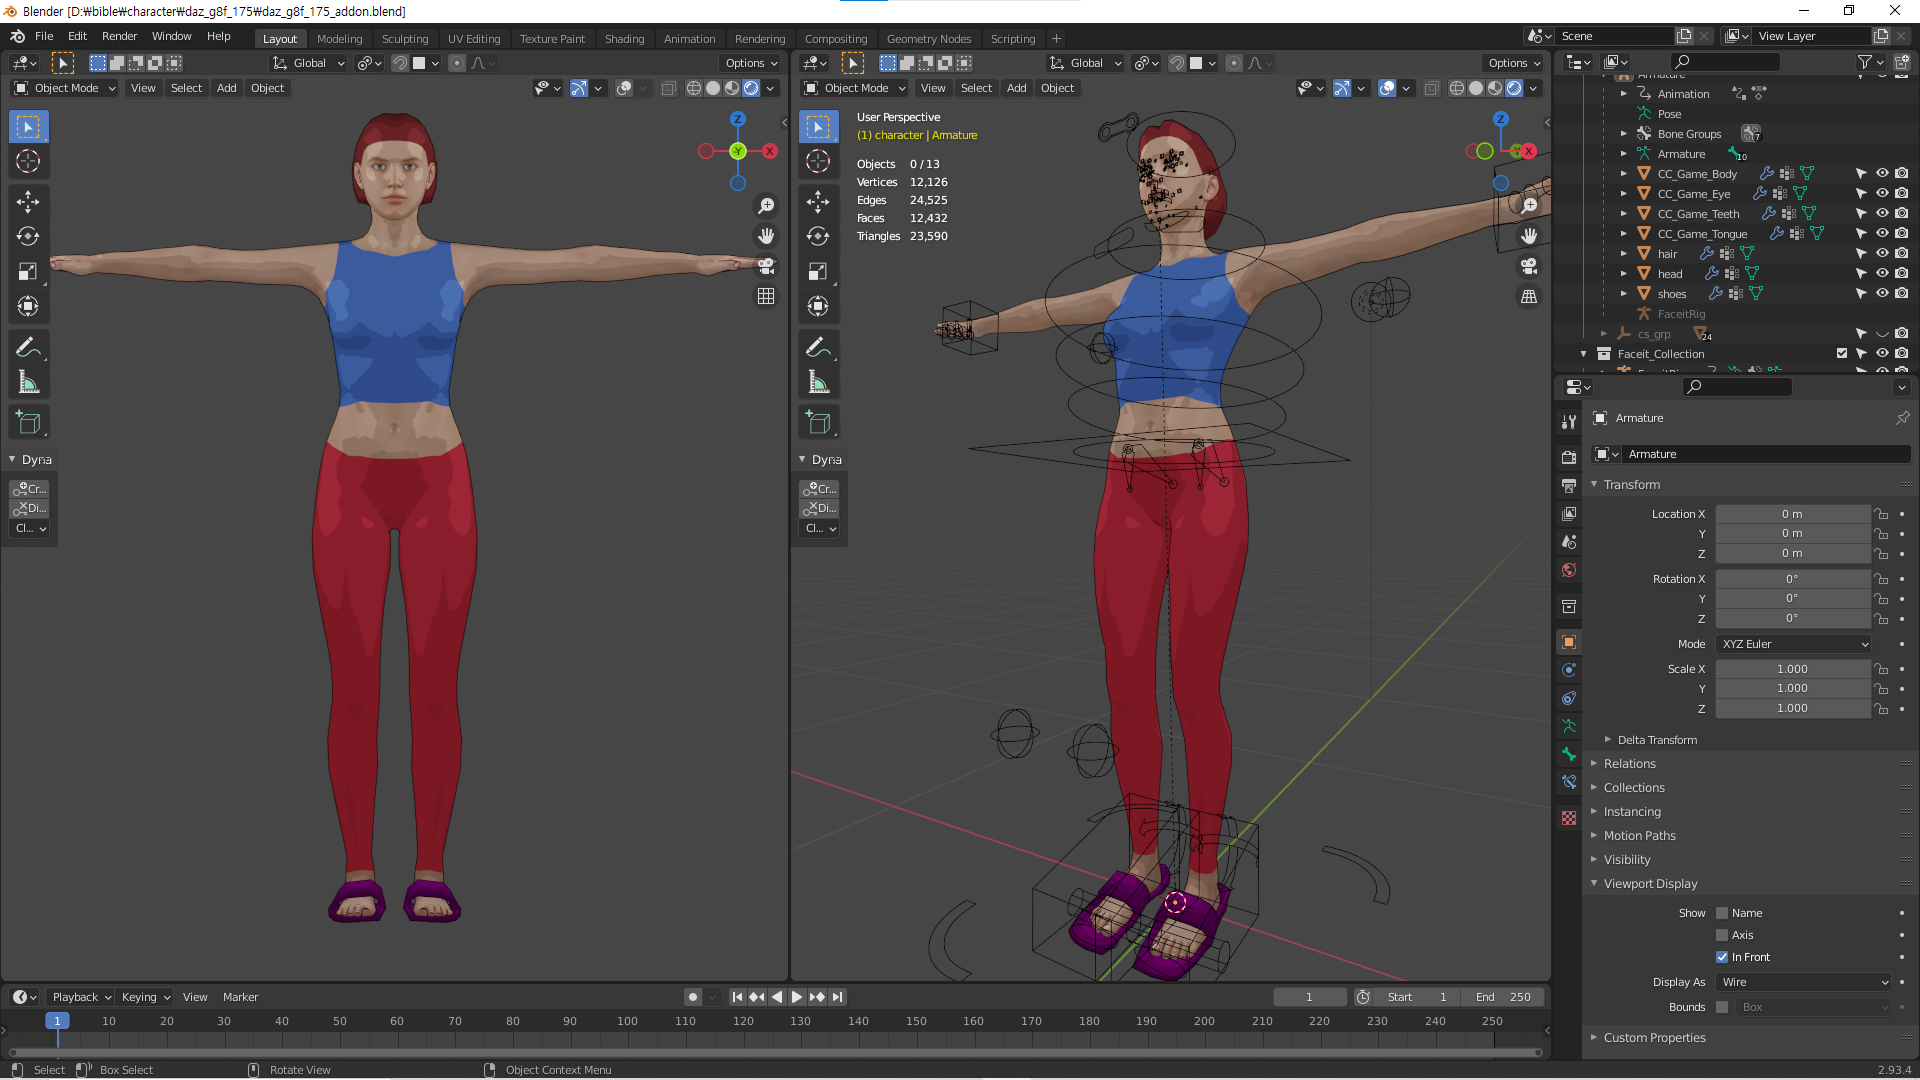Expand CC_Game_Body in the outliner
The height and width of the screenshot is (1080, 1920).
[x=1624, y=174]
